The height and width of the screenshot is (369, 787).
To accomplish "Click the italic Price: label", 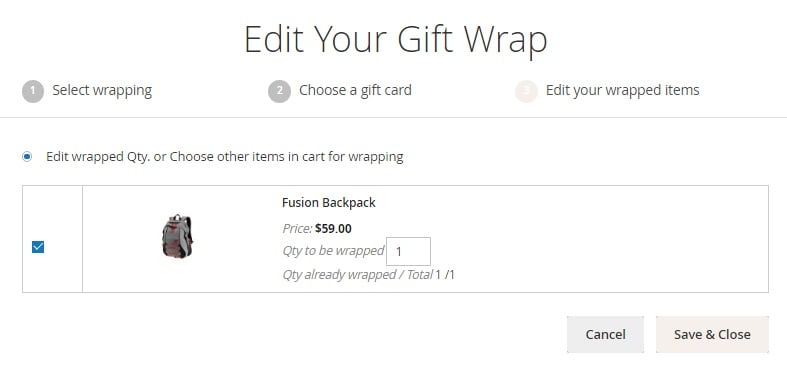I will (x=298, y=229).
